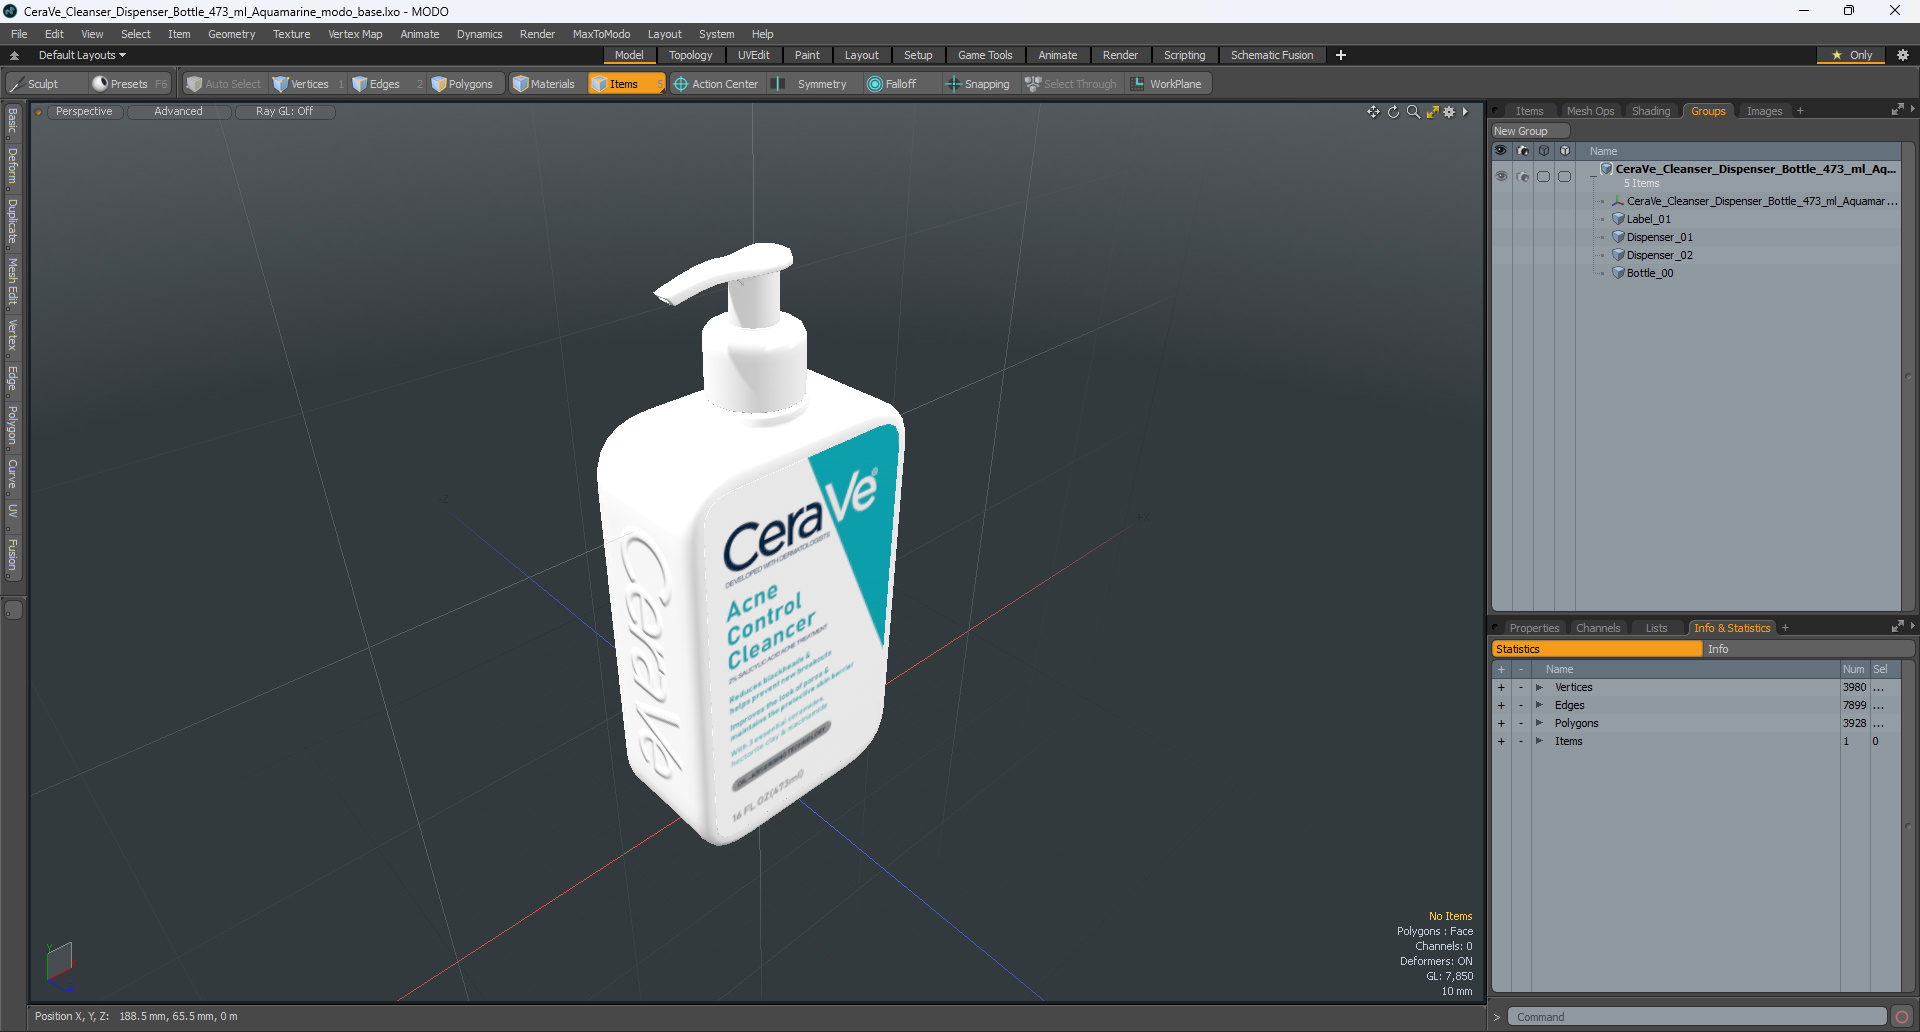1920x1032 pixels.
Task: Expand the Polygons statistics row
Action: tap(1540, 723)
